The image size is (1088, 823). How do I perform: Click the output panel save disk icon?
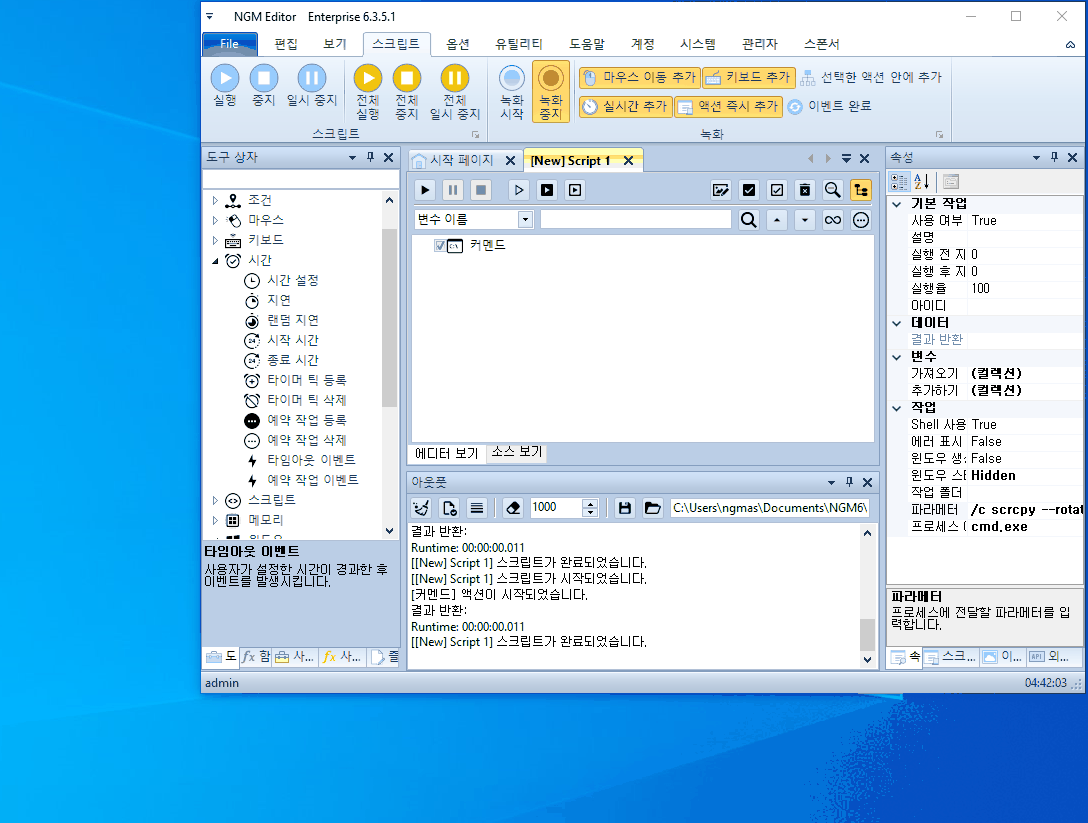(624, 508)
